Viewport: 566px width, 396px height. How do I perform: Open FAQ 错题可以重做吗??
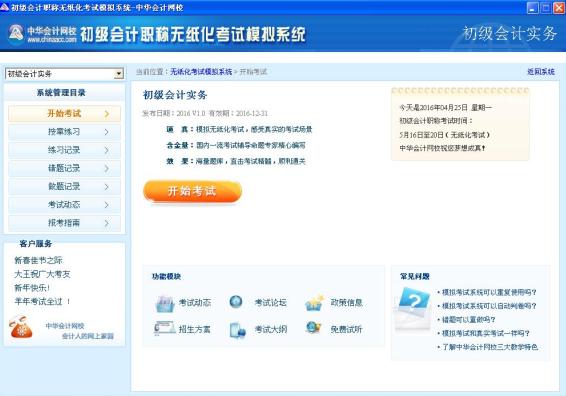point(469,320)
